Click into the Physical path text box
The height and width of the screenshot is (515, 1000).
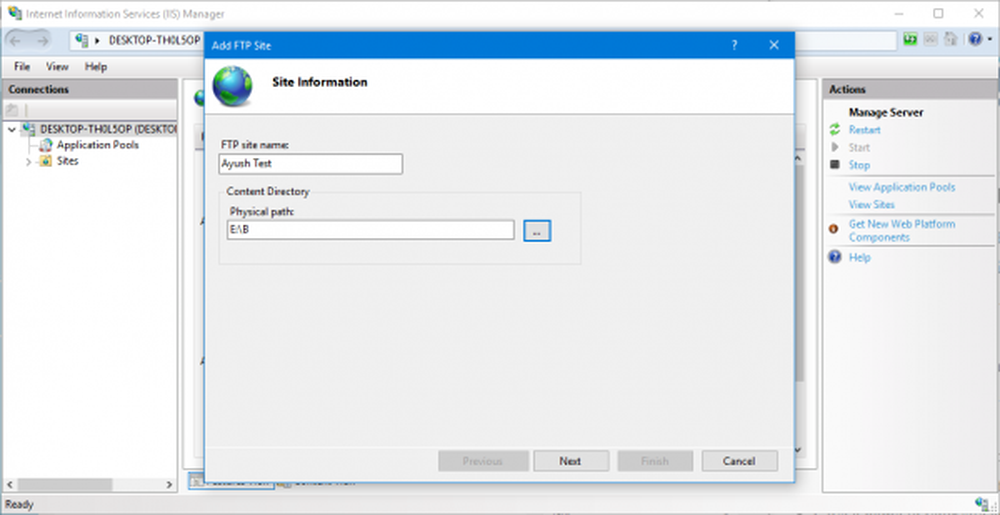tap(370, 230)
